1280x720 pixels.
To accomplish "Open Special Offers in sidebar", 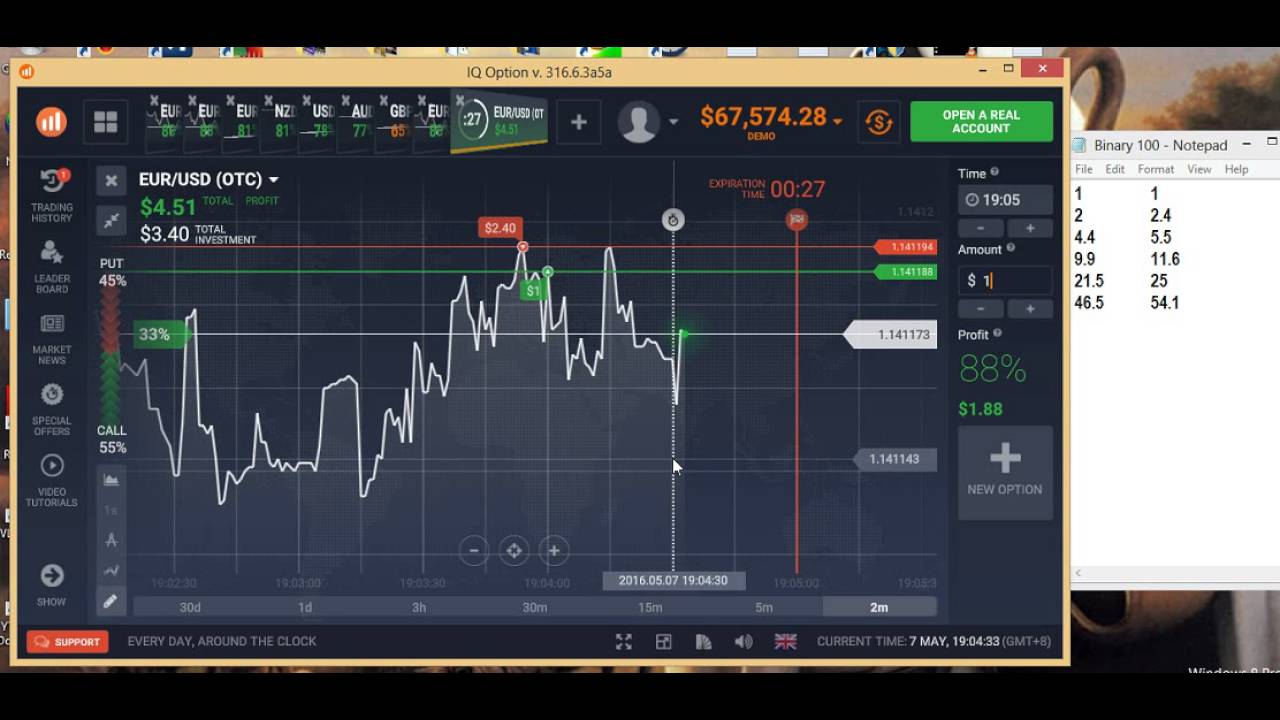I will click(51, 409).
